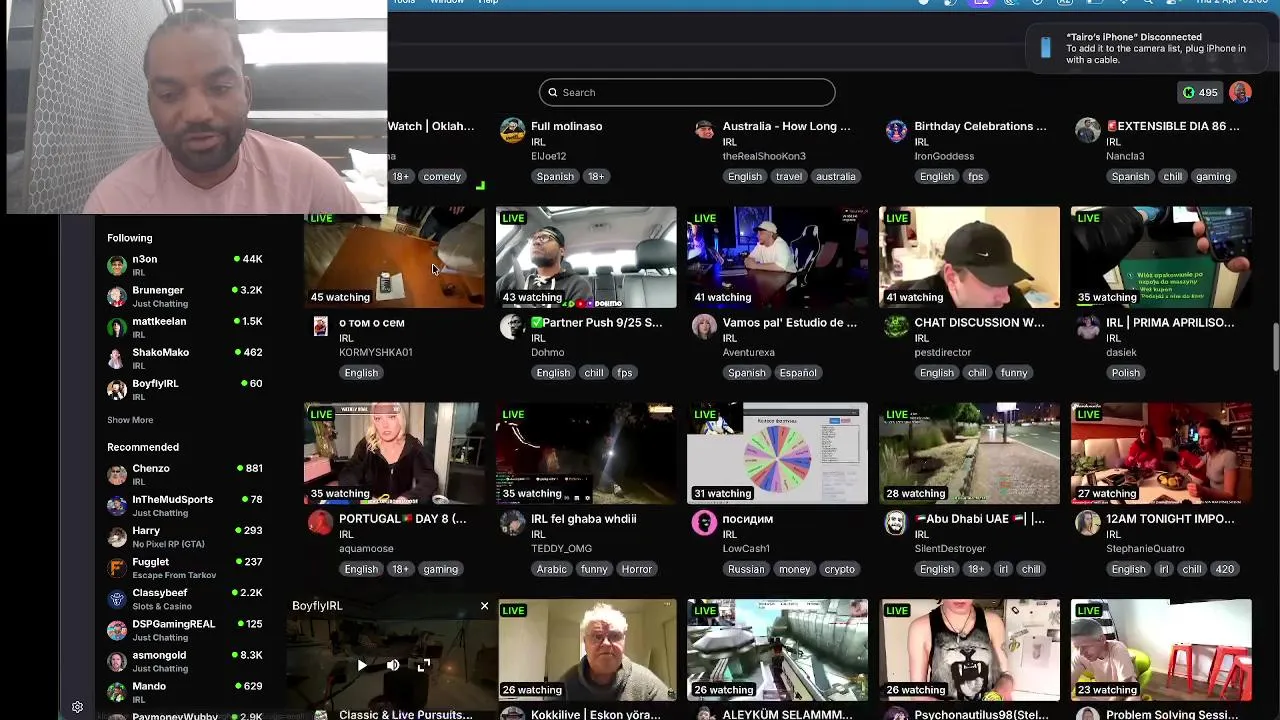Open ElJoe12's channel avatar
This screenshot has height=720, width=1280.
pyautogui.click(x=512, y=130)
